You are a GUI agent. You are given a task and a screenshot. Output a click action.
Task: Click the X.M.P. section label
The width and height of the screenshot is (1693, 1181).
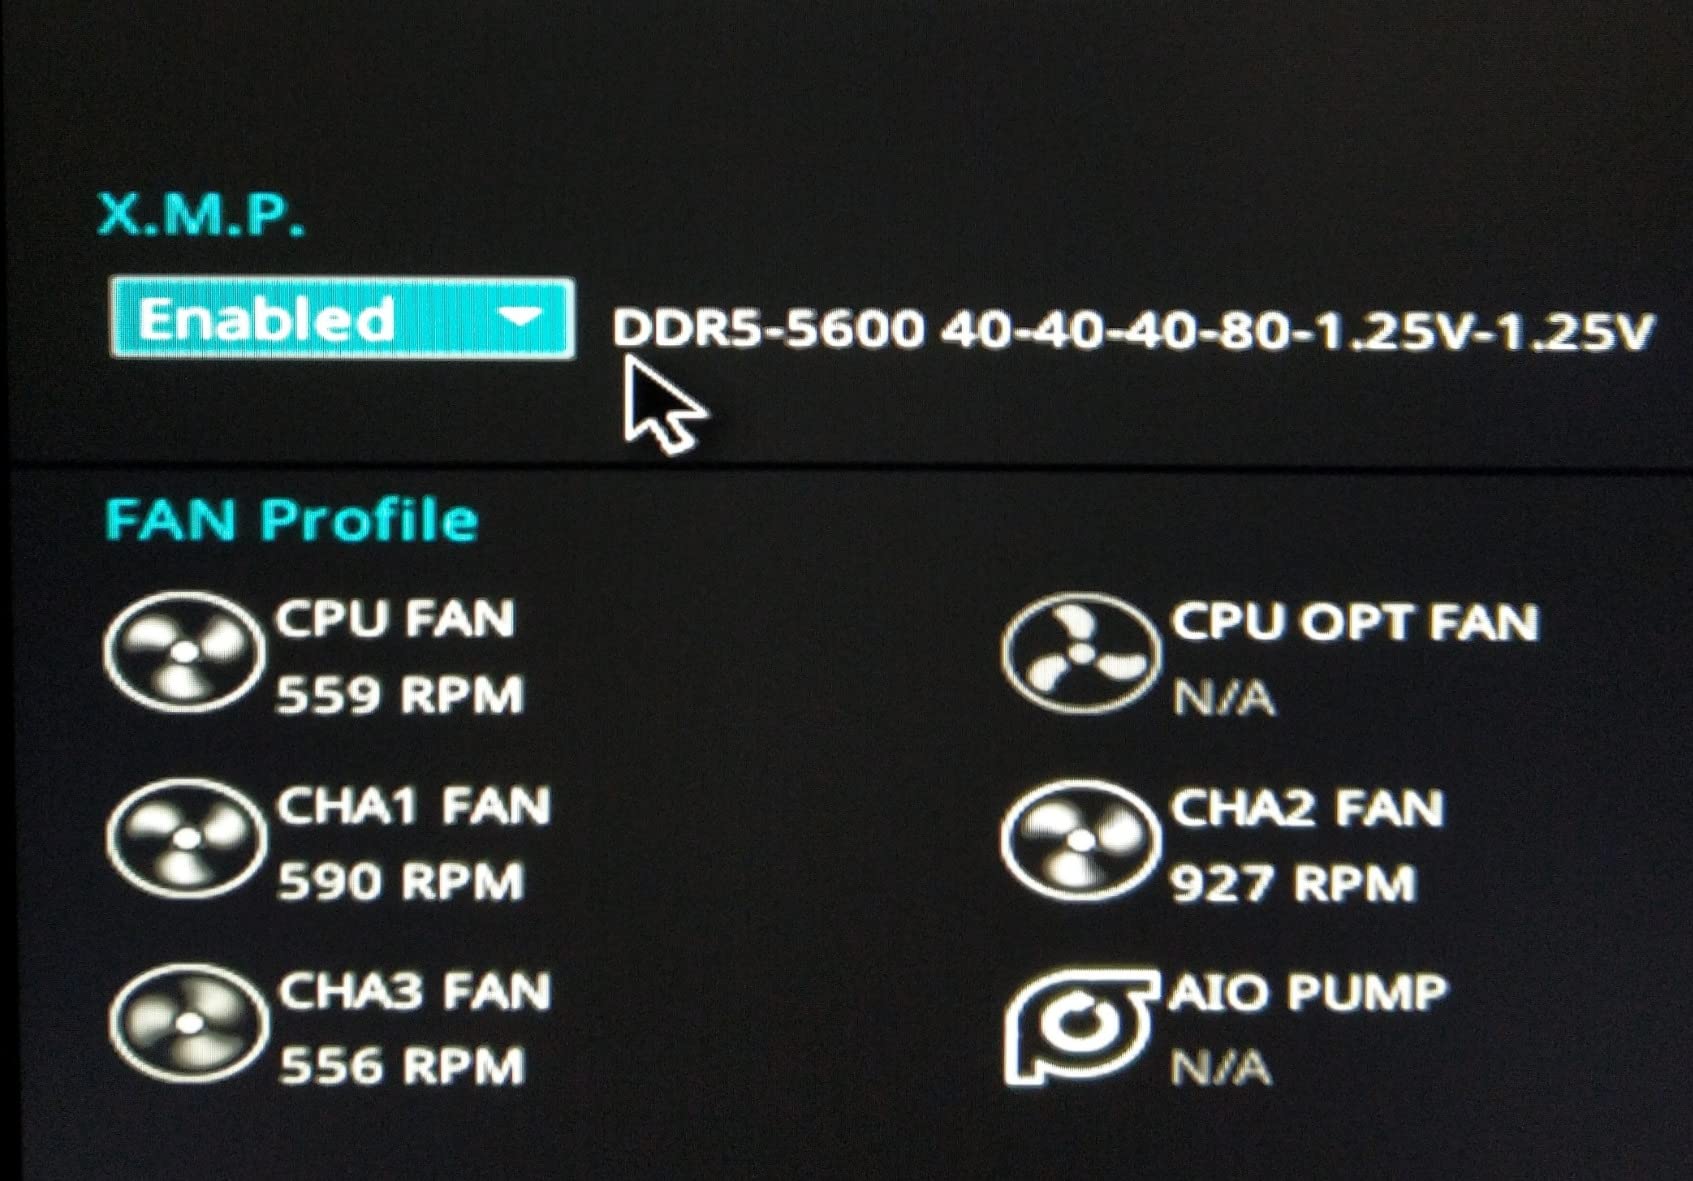coord(200,214)
